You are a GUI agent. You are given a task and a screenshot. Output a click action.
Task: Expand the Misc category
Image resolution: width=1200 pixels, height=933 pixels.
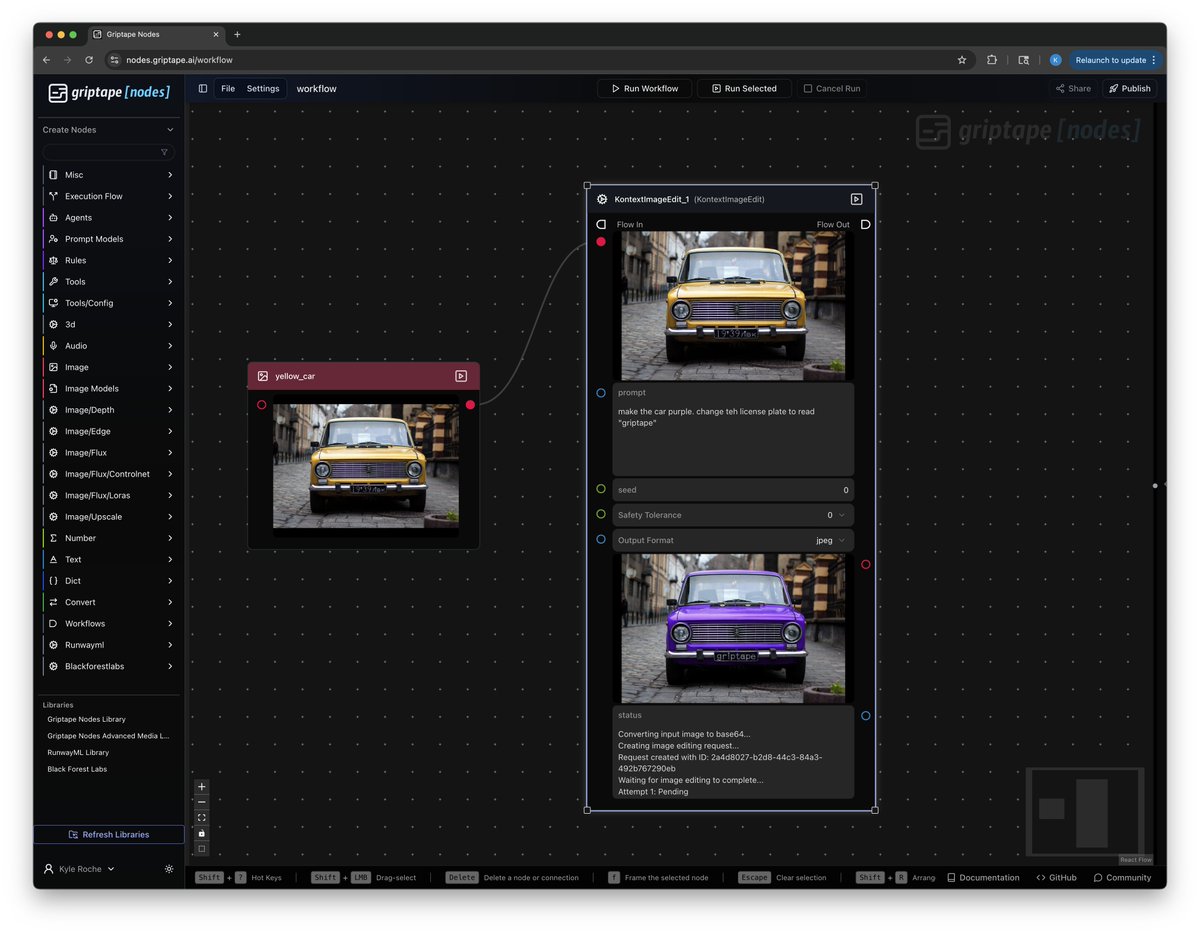click(x=110, y=175)
